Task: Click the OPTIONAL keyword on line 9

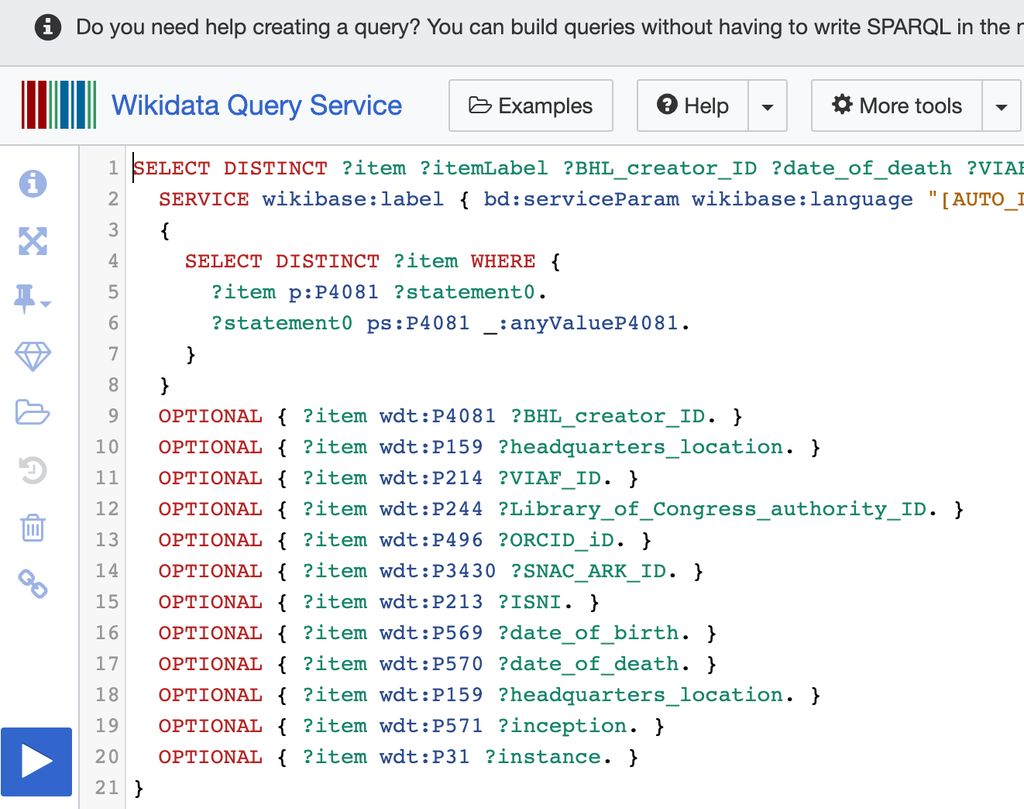Action: pyautogui.click(x=210, y=416)
